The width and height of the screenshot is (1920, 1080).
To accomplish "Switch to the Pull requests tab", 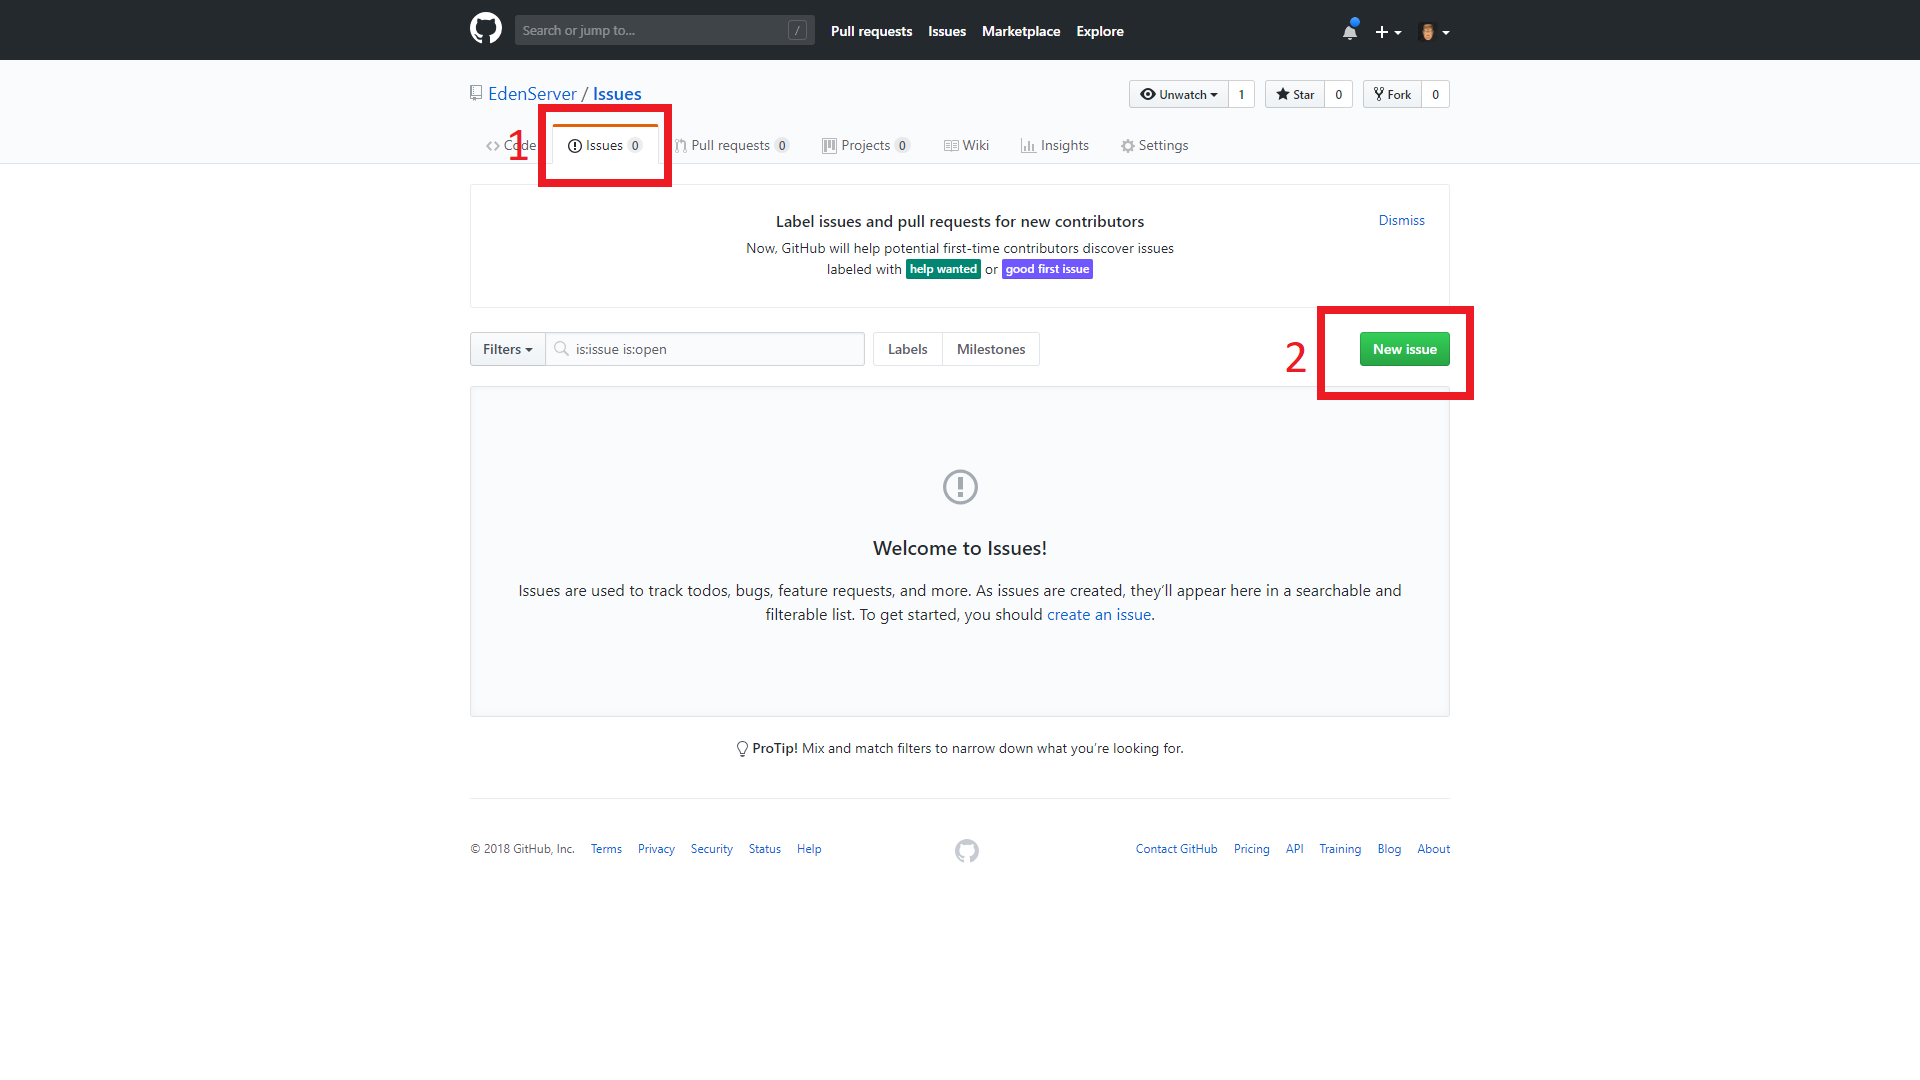I will [x=731, y=146].
